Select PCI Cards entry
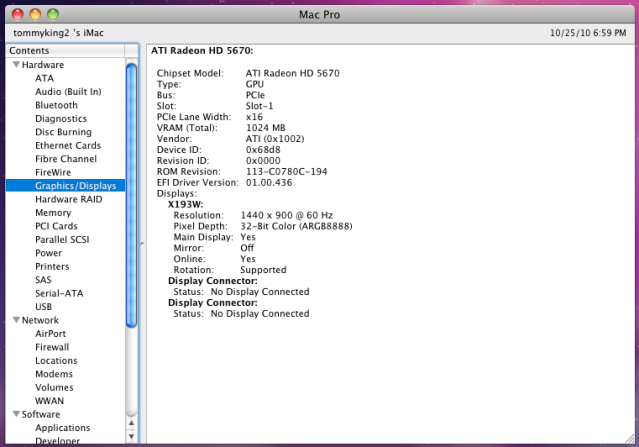 tap(57, 226)
